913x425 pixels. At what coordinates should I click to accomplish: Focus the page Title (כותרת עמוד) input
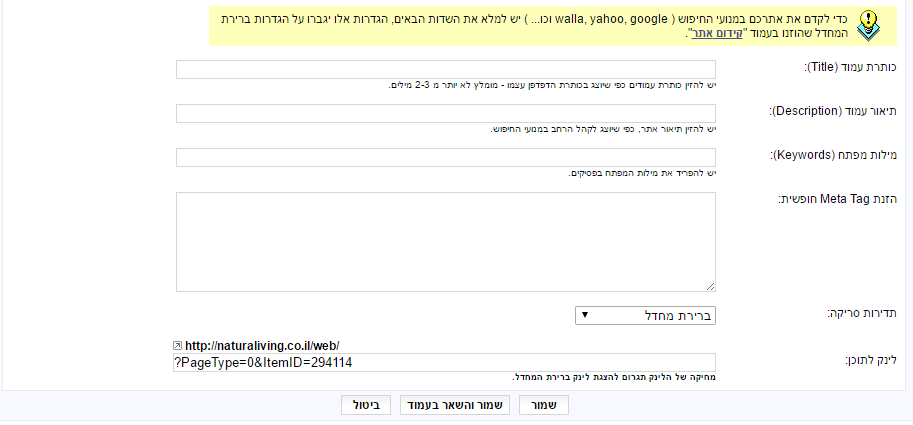pos(445,69)
